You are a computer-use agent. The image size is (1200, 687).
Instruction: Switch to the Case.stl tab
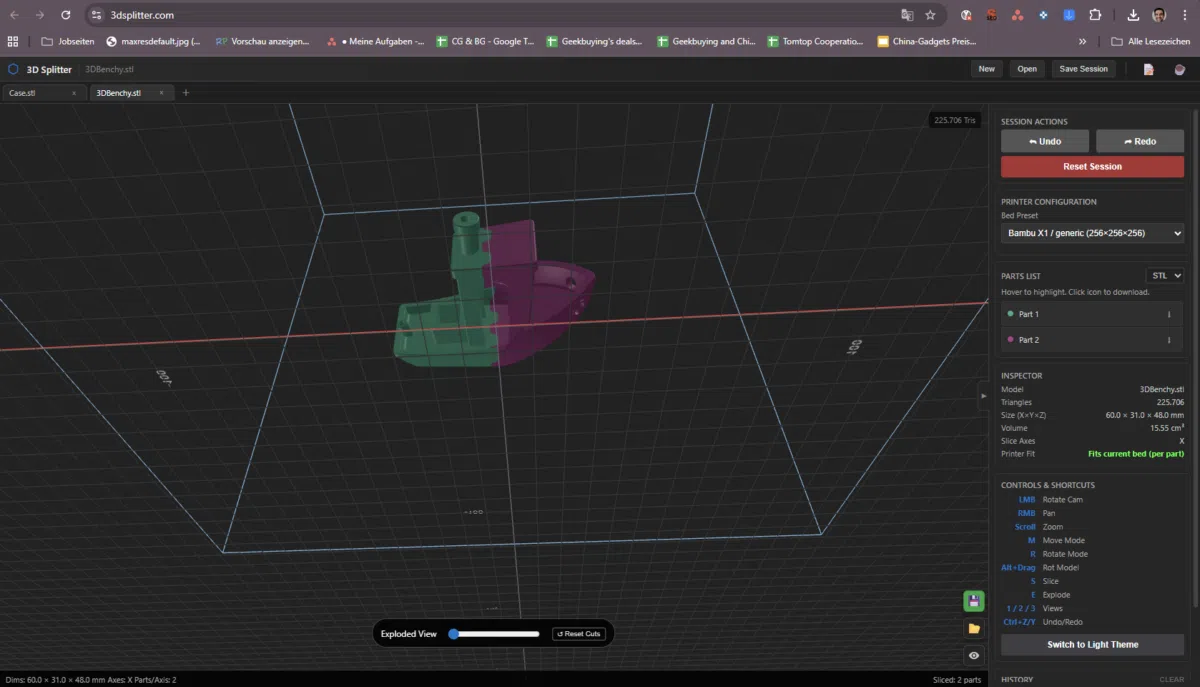[x=24, y=92]
